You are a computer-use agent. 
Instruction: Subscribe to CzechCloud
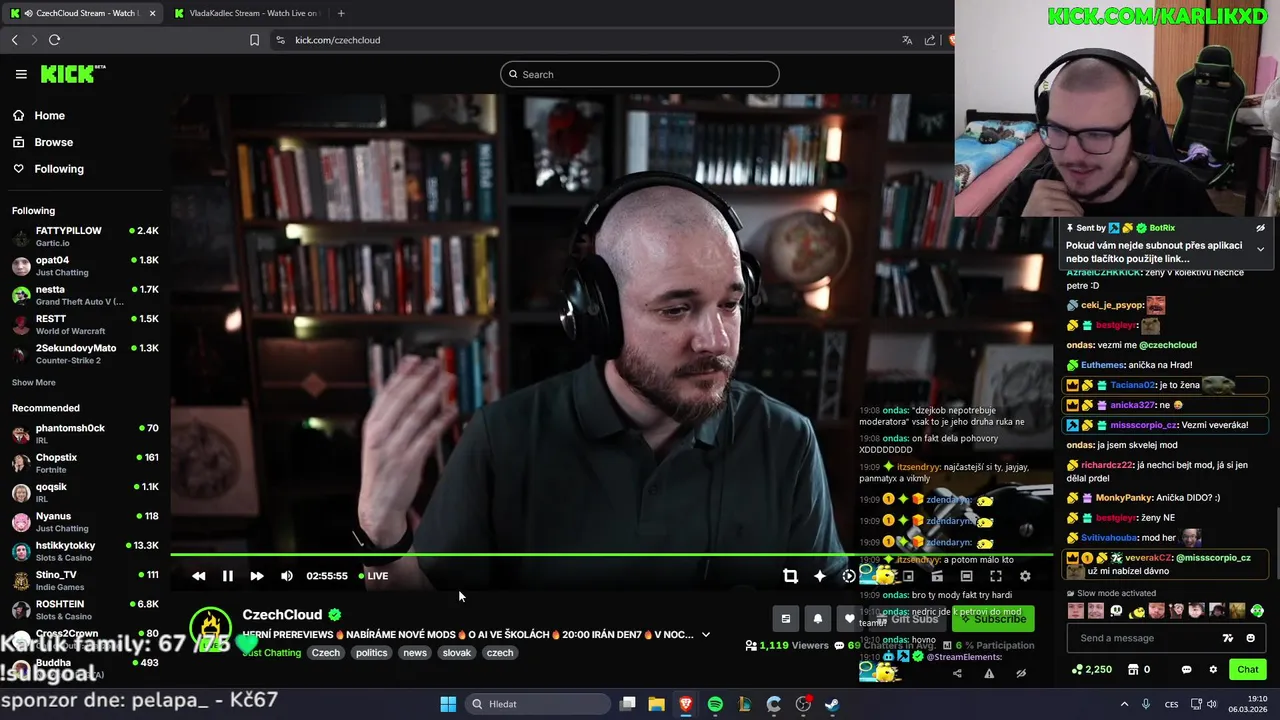coord(993,619)
